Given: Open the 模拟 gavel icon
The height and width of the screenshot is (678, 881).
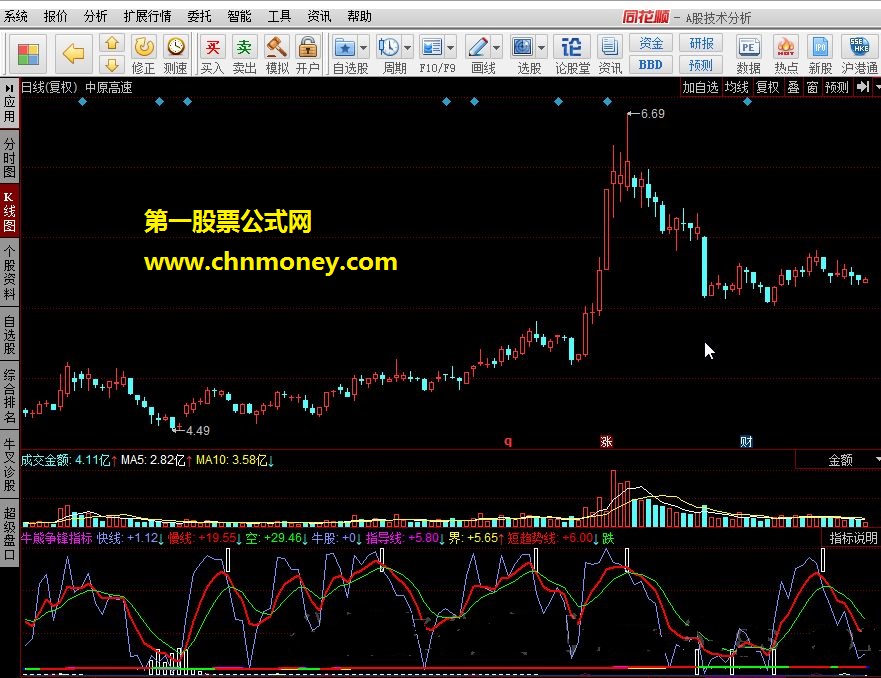Looking at the screenshot, I should coord(276,47).
